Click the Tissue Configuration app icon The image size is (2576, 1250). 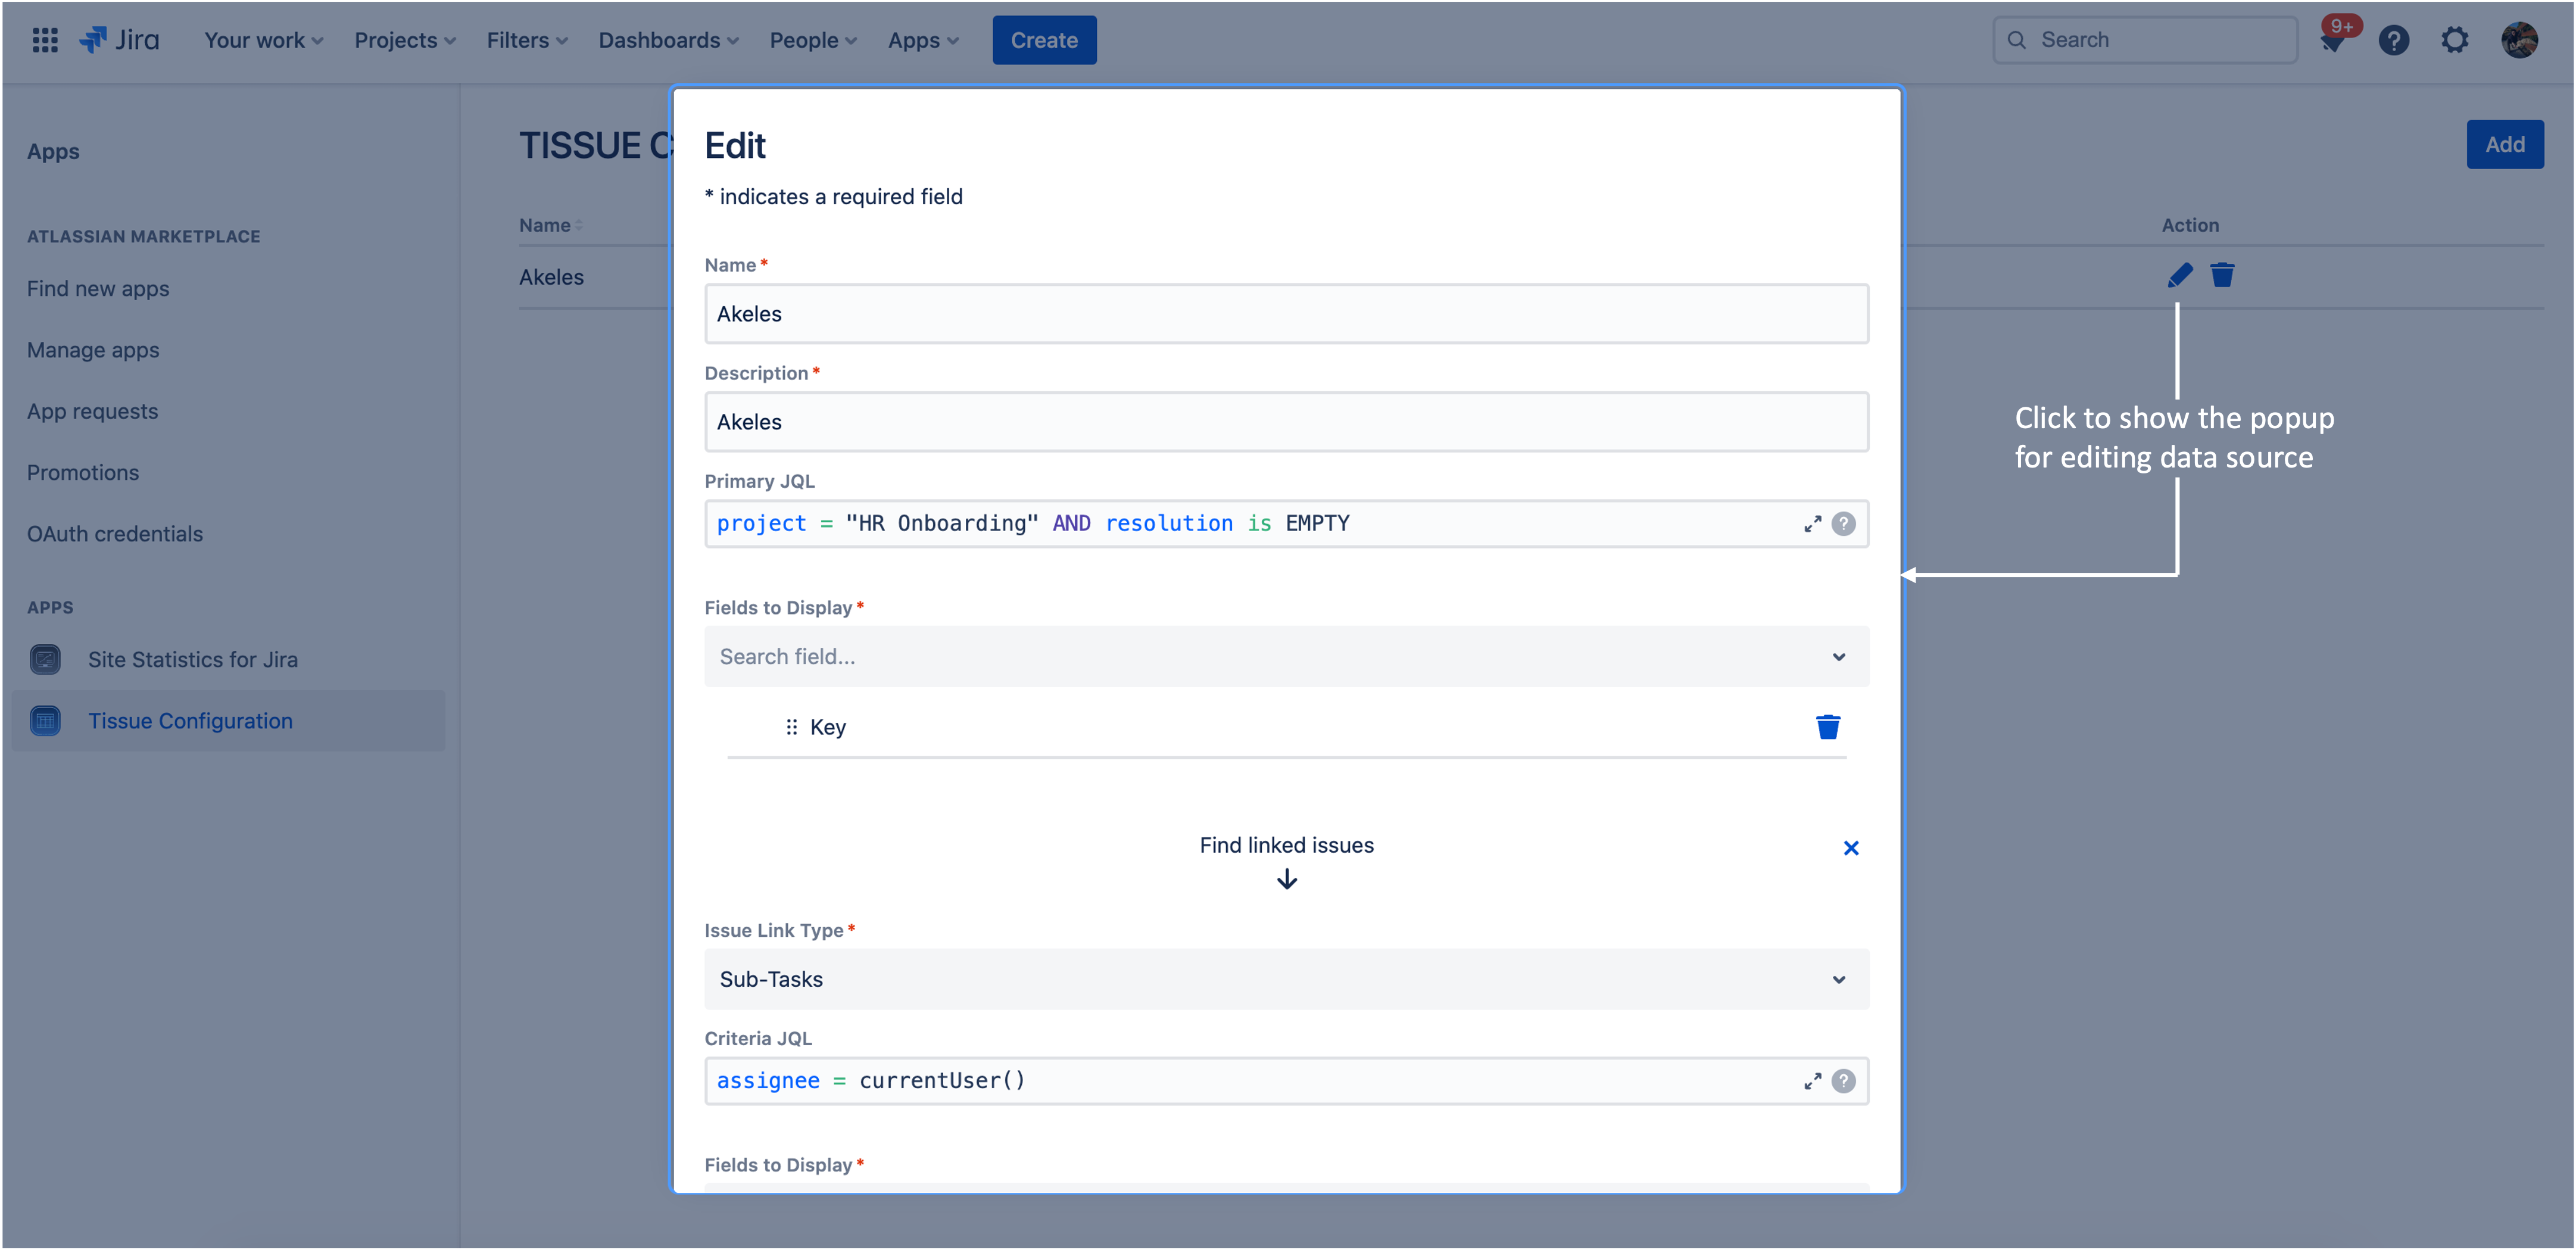coord(45,721)
